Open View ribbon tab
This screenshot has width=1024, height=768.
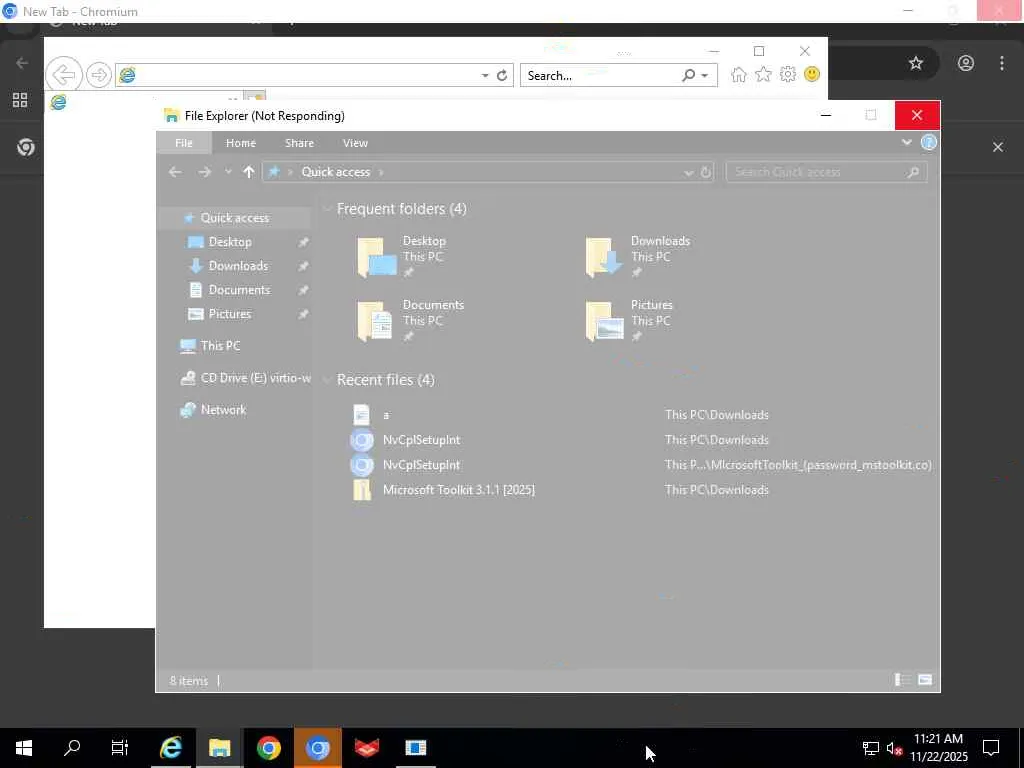tap(355, 142)
